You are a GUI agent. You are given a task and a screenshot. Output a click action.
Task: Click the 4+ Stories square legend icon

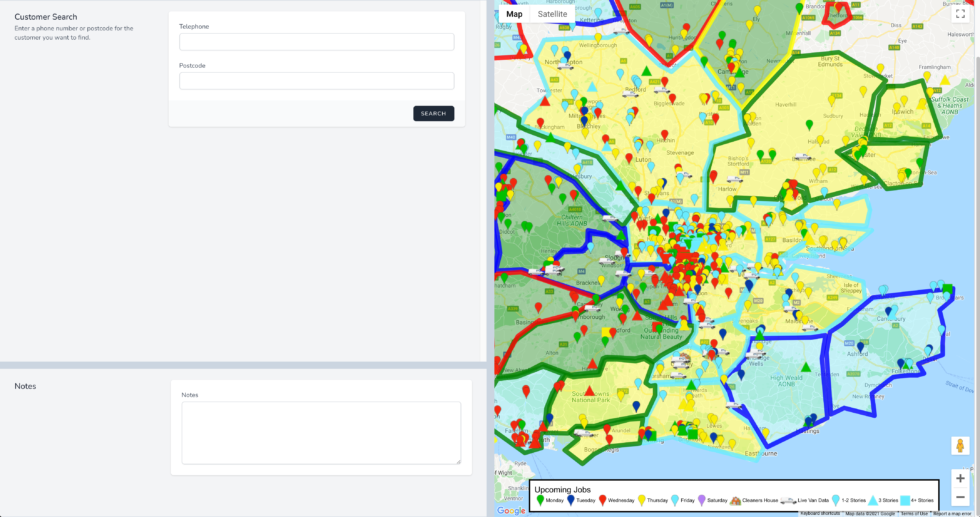(905, 500)
